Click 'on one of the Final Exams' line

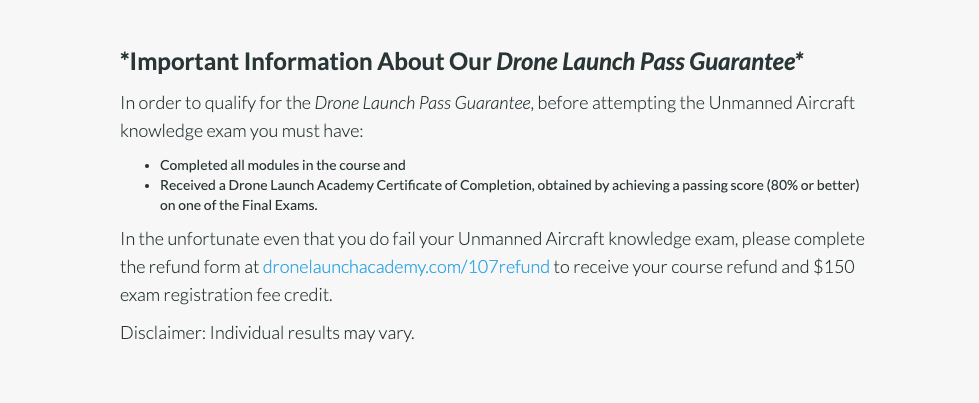coord(238,205)
